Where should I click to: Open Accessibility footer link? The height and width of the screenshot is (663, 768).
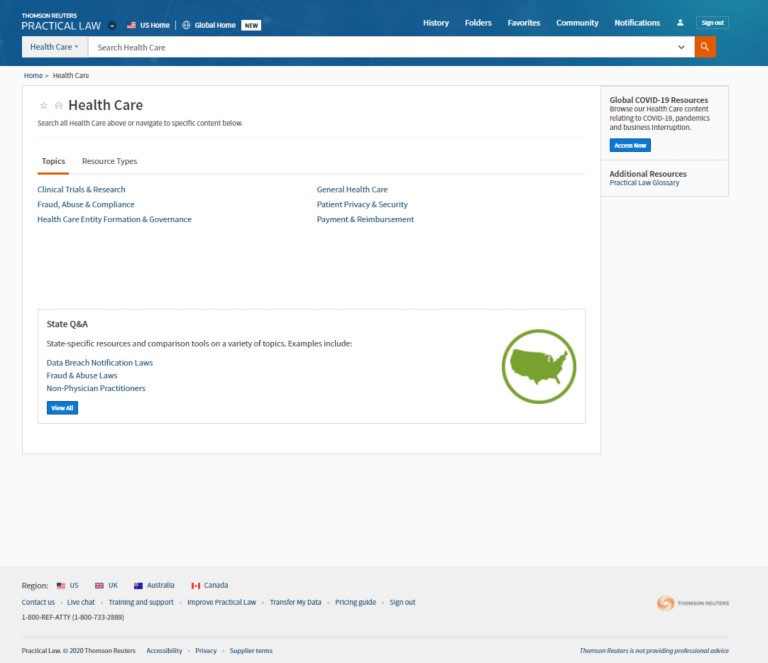[x=164, y=651]
